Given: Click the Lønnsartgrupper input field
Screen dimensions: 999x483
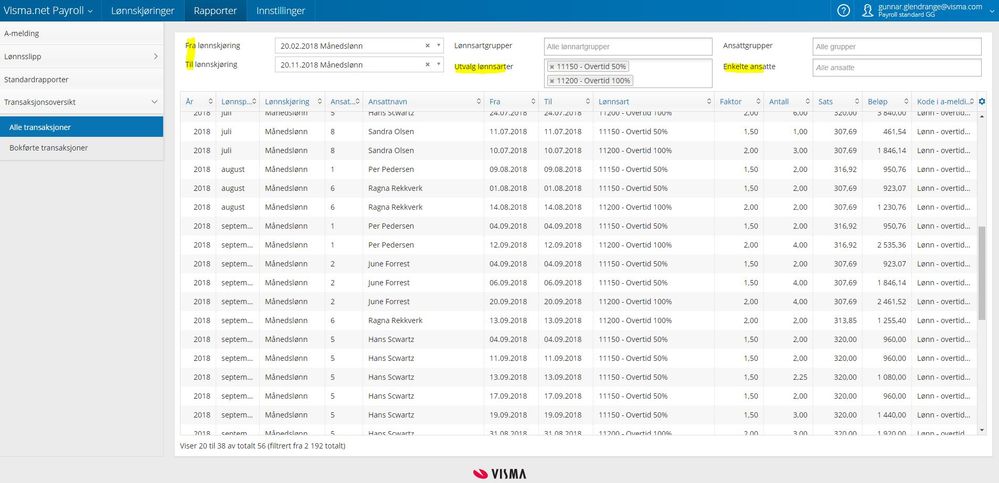Looking at the screenshot, I should click(628, 47).
